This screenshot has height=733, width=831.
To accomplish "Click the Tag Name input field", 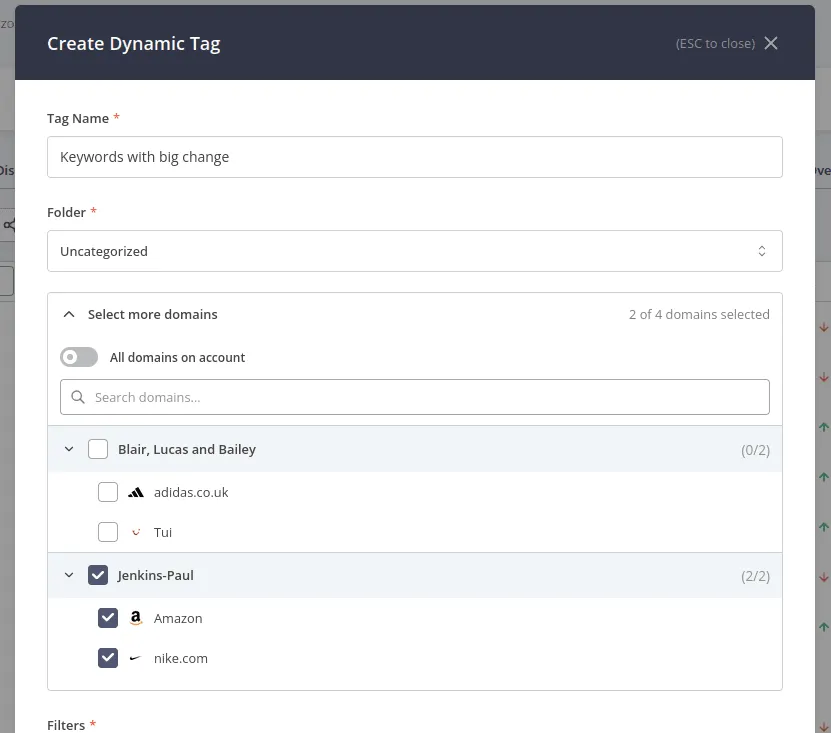I will 414,157.
